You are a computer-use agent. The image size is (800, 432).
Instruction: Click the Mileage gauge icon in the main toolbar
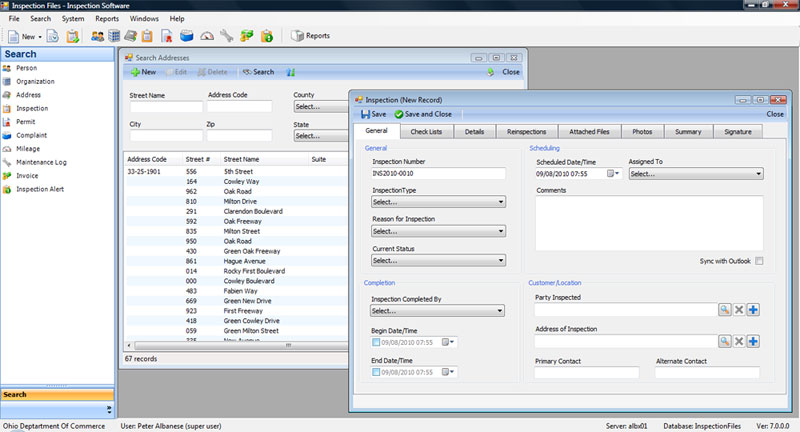[207, 36]
